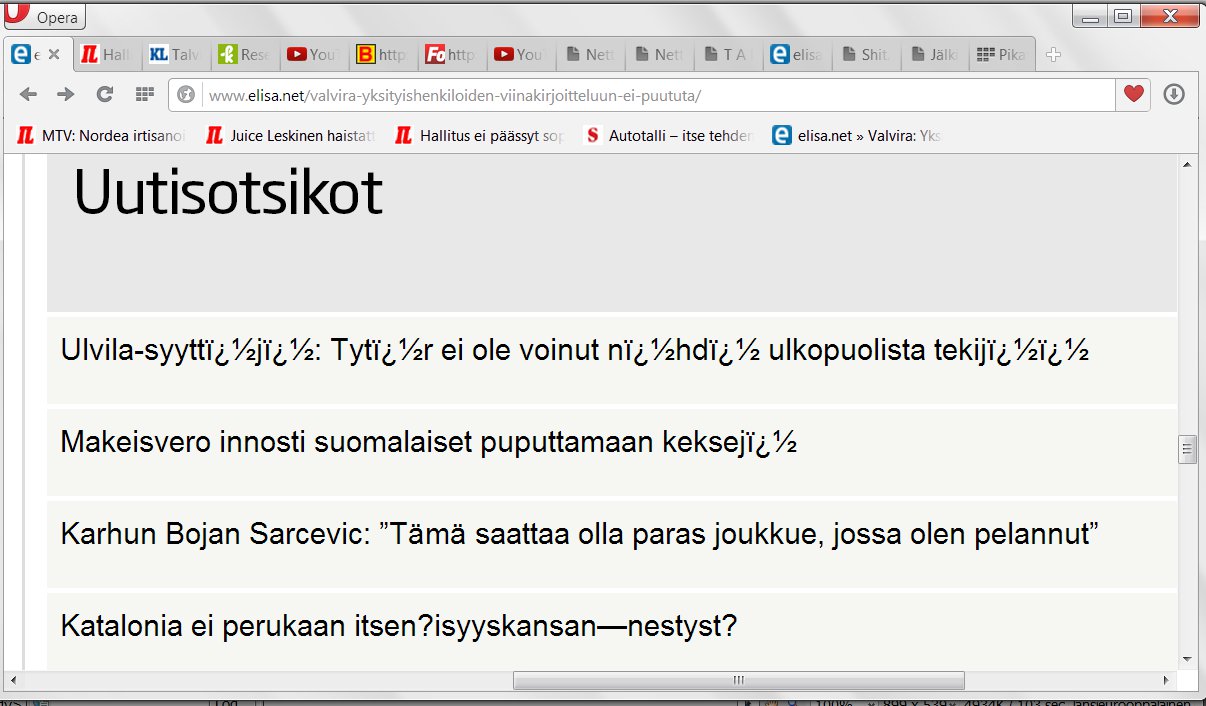1206x706 pixels.
Task: Close the active elisa tab
Action: point(55,55)
